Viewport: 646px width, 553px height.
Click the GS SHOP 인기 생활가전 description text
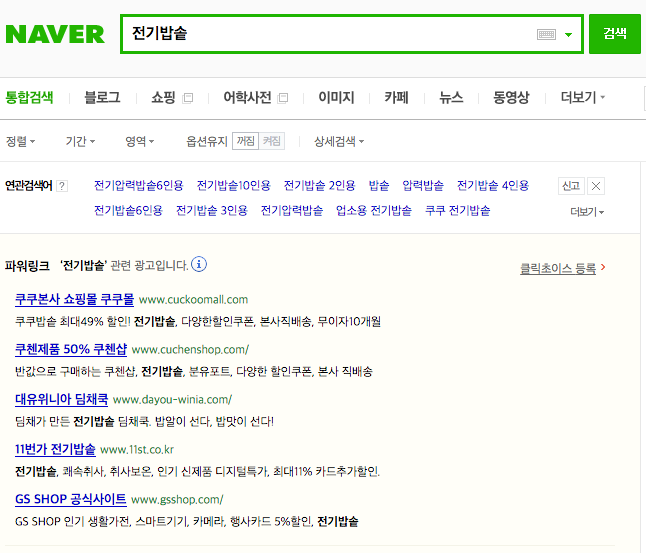[x=187, y=521]
